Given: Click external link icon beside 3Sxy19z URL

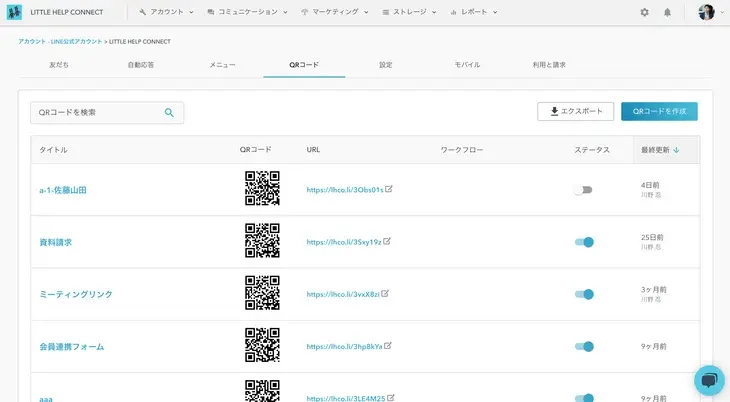Looking at the screenshot, I should (x=387, y=241).
